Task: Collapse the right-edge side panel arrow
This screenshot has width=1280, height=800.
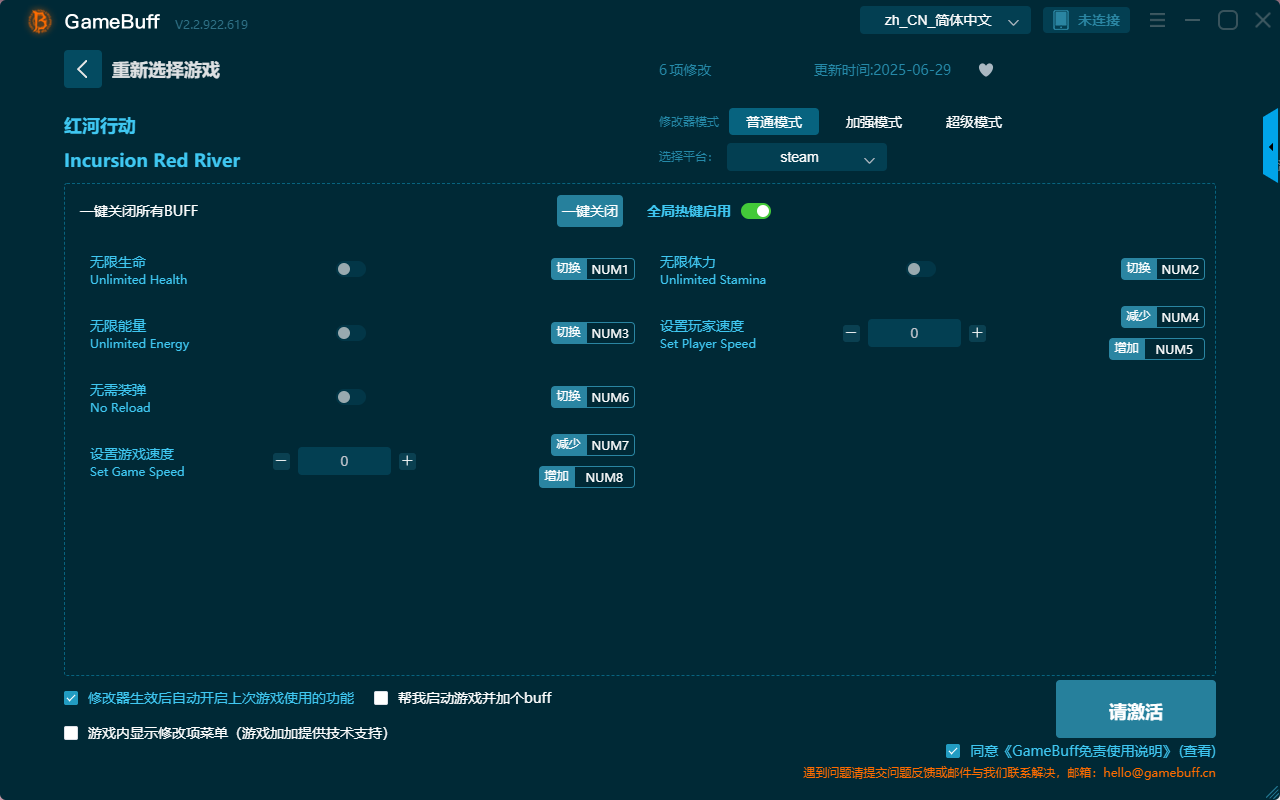Action: pyautogui.click(x=1271, y=145)
